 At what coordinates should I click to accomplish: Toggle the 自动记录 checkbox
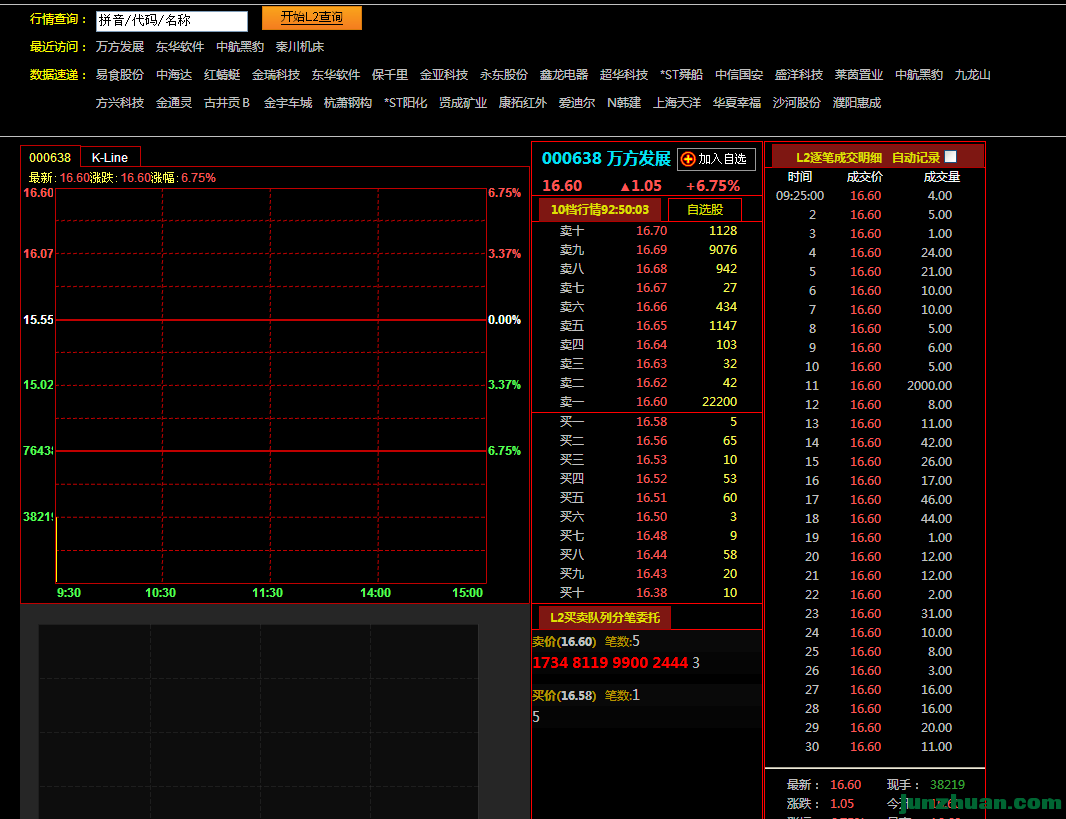click(950, 157)
